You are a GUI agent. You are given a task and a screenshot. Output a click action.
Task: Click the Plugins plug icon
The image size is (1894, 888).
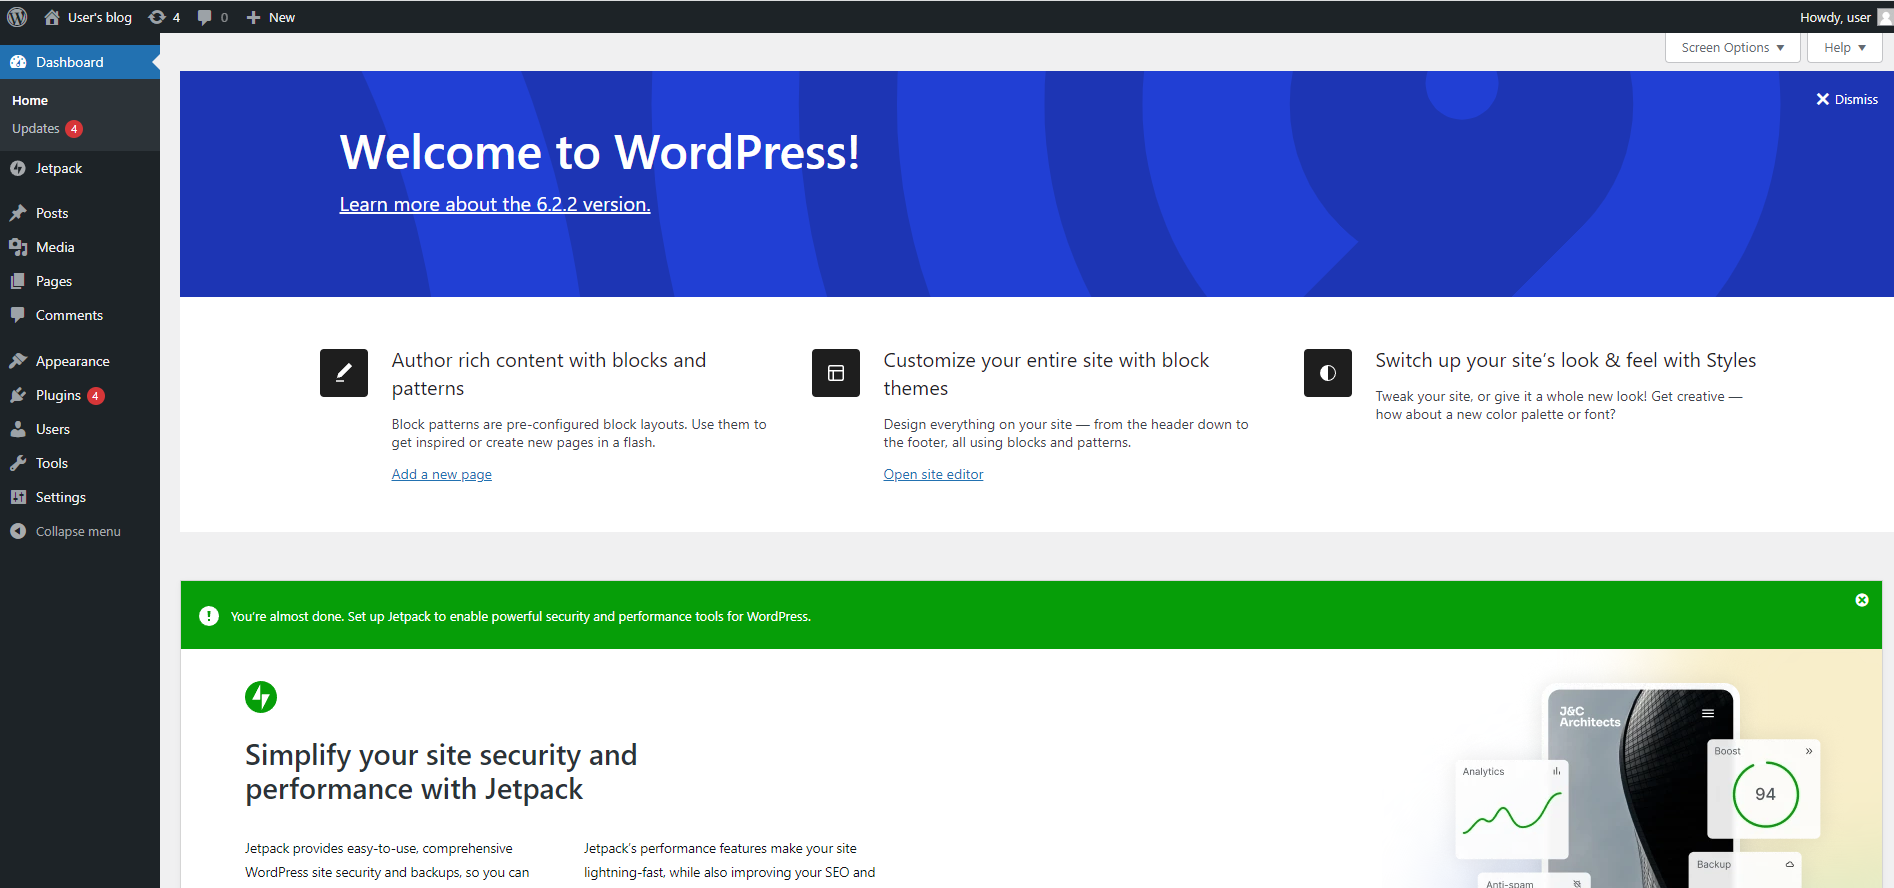[x=18, y=395]
